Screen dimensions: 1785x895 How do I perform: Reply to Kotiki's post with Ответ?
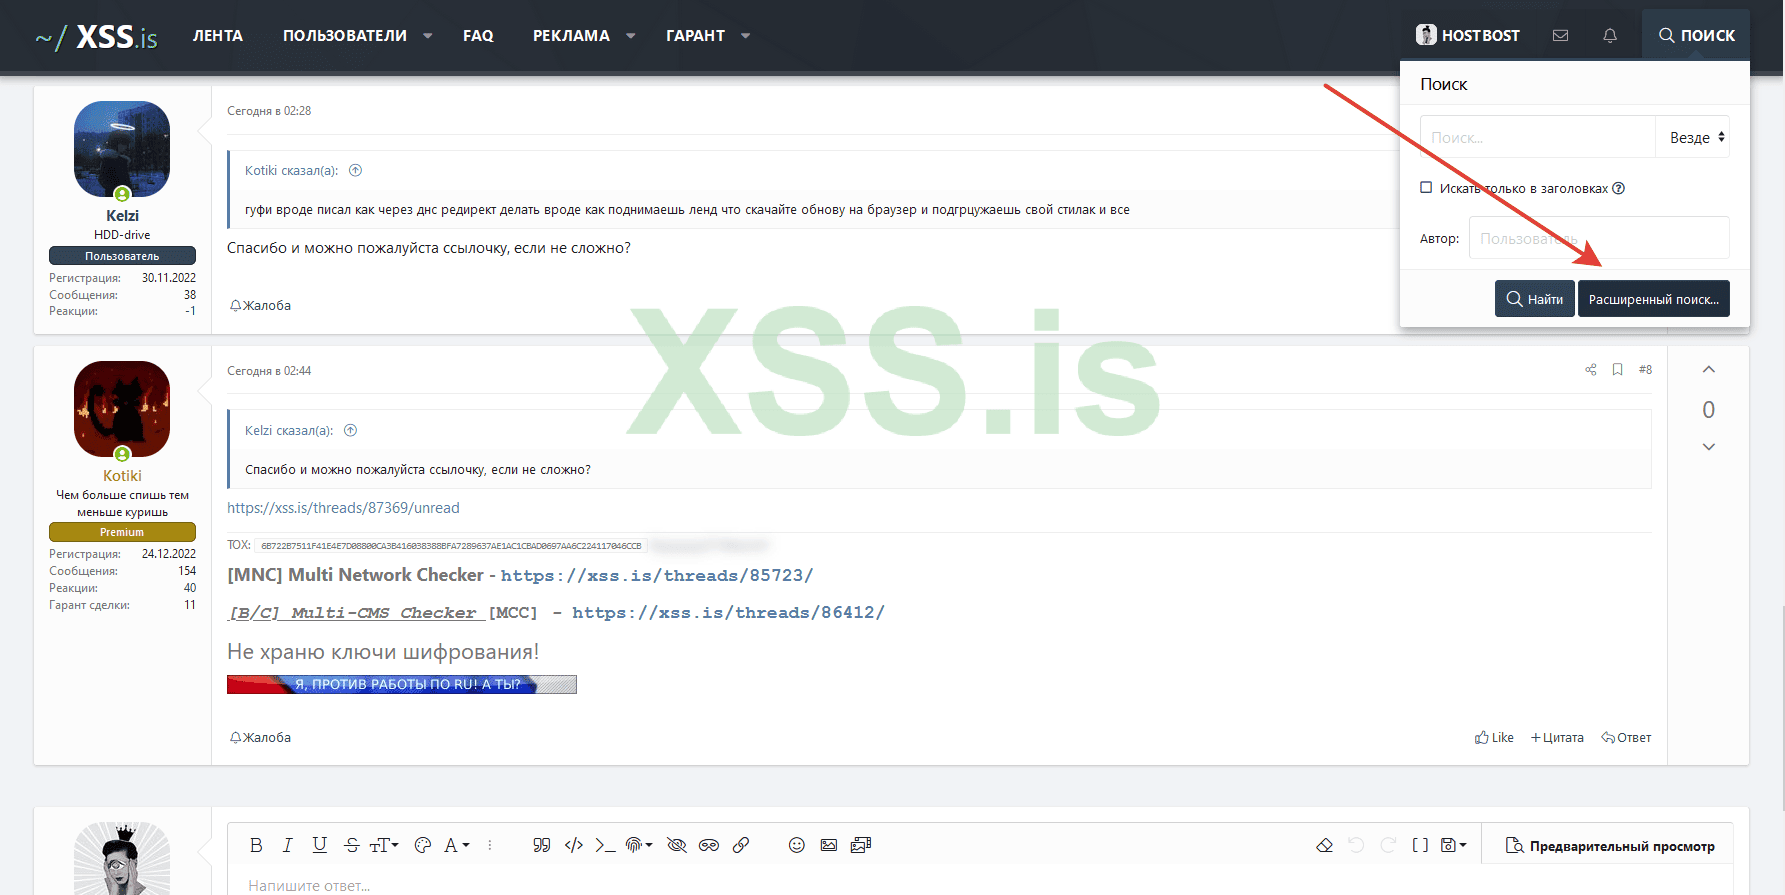point(1626,737)
